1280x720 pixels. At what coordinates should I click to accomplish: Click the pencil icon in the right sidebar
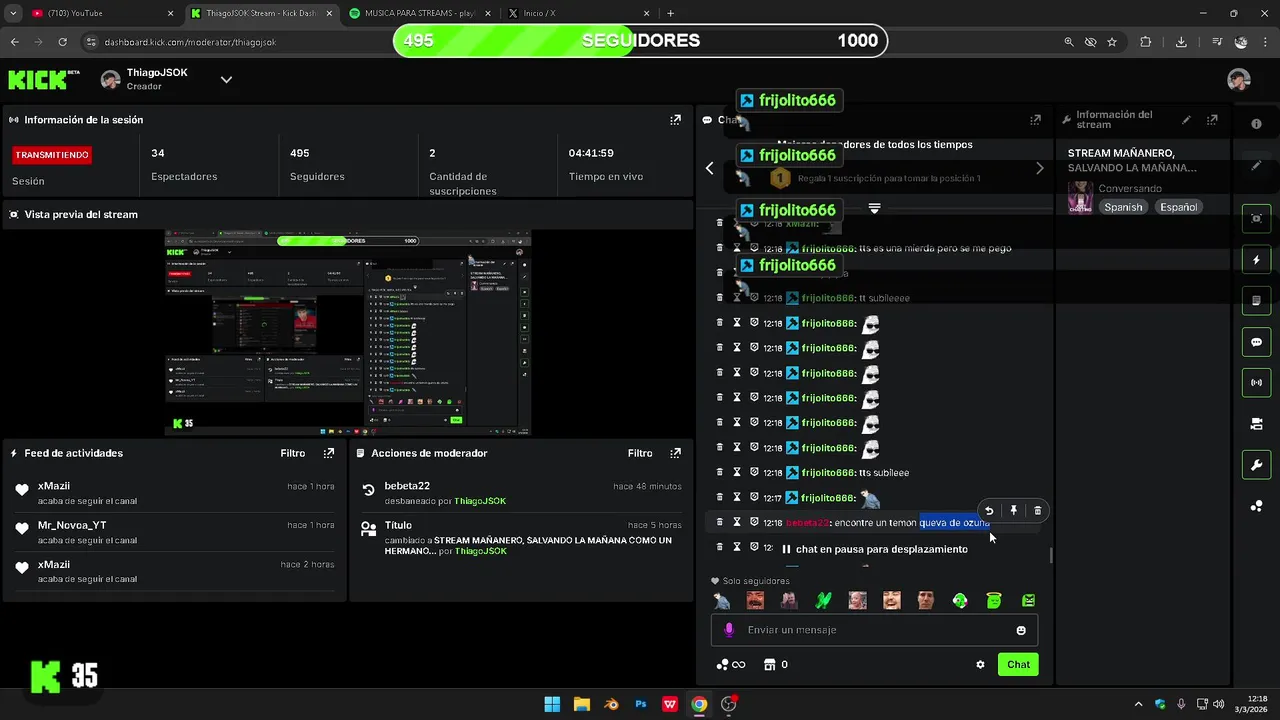[x=1257, y=166]
